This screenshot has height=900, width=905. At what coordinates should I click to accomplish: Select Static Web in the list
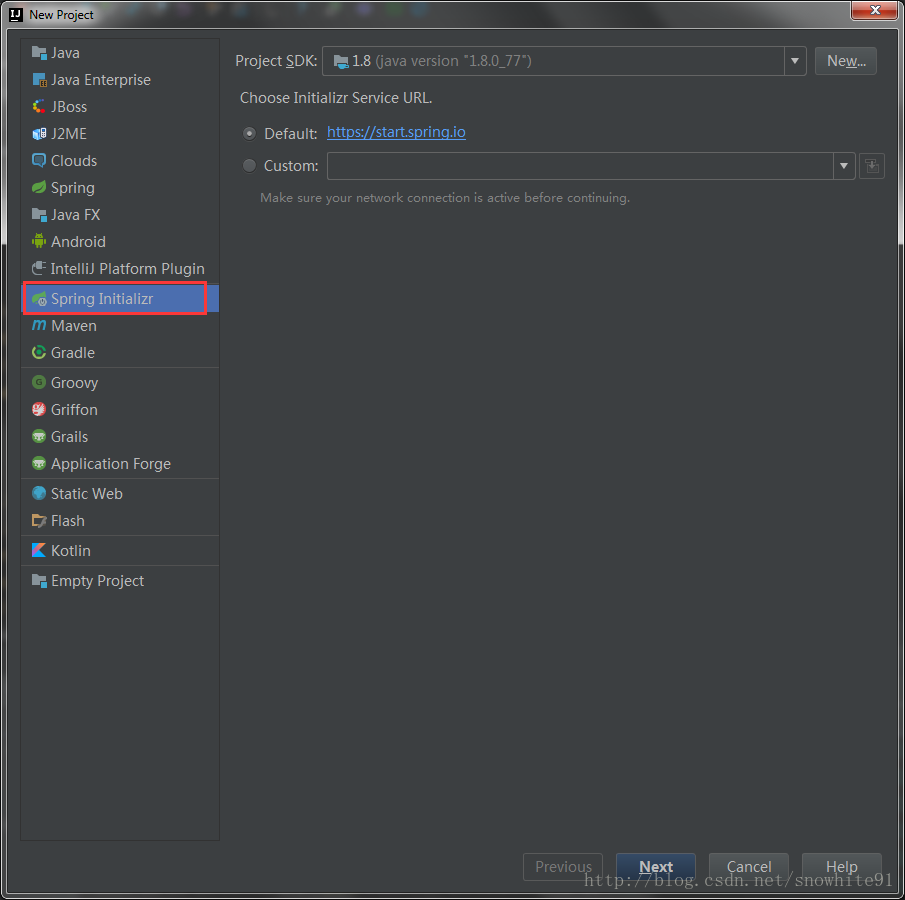point(120,494)
